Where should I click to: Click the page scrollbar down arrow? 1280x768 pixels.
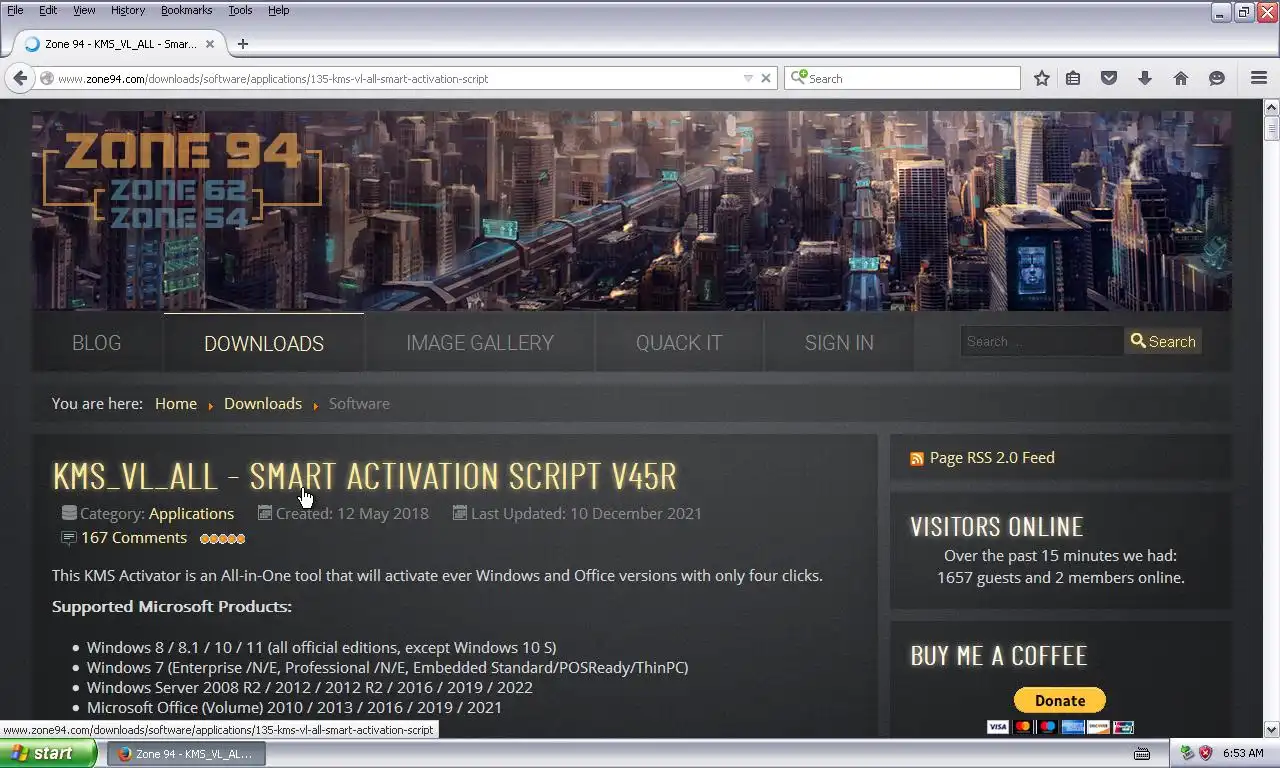click(1272, 730)
